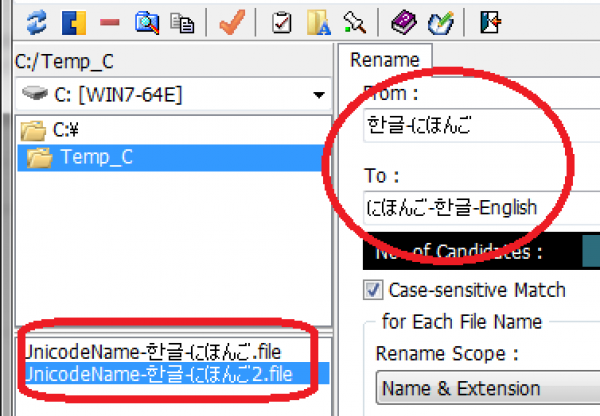Click the orange checkmark icon
The height and width of the screenshot is (416, 600).
232,22
